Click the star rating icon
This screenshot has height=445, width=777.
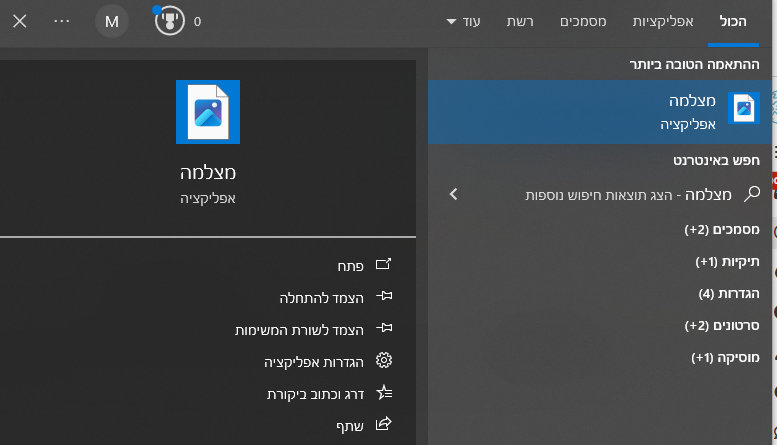384,392
